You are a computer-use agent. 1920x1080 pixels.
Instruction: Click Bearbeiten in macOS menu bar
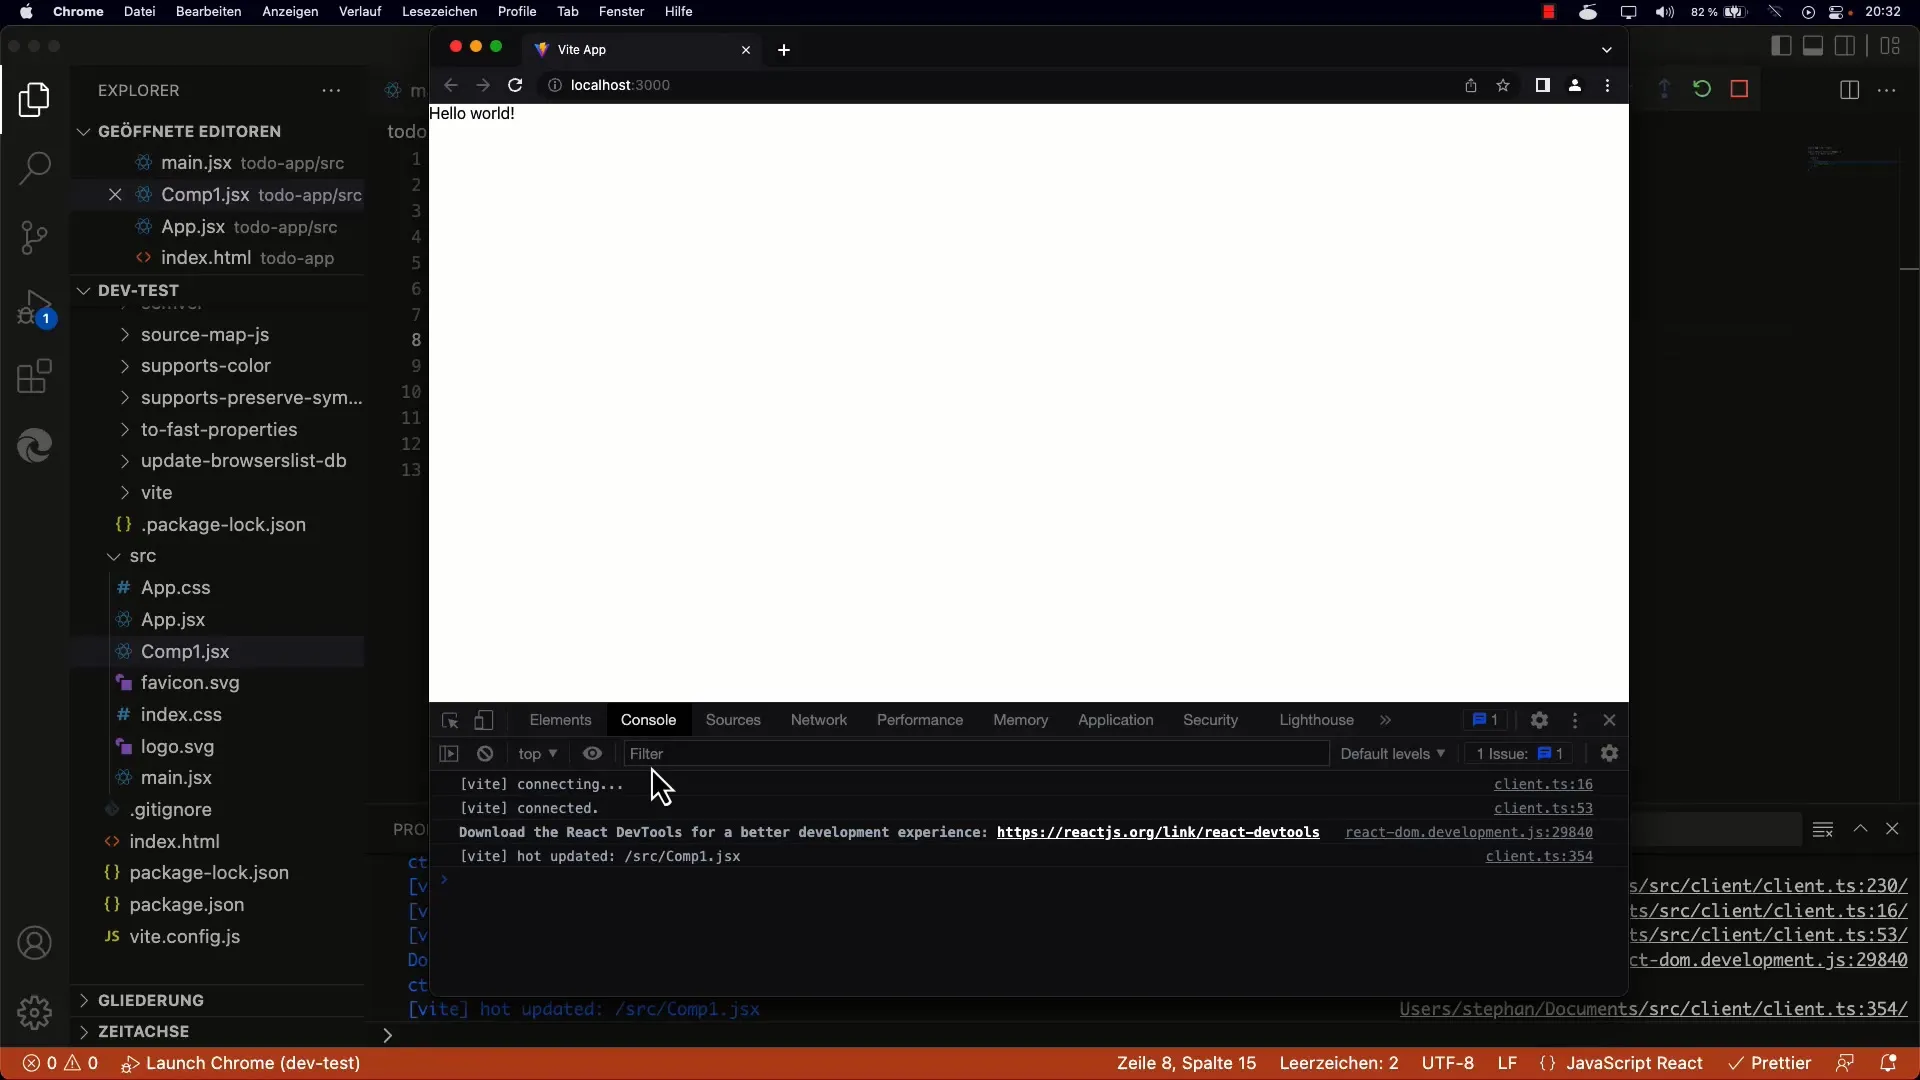(208, 12)
